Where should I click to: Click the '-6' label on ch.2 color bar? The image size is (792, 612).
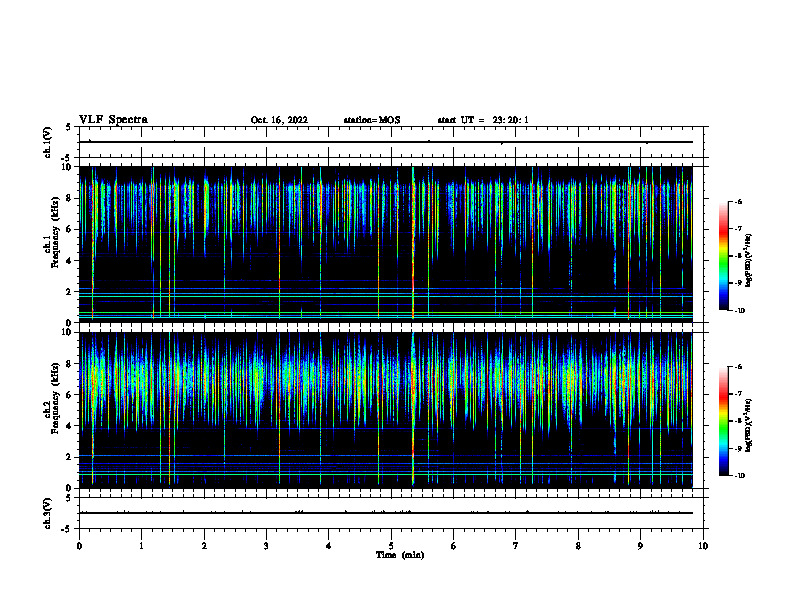[738, 367]
